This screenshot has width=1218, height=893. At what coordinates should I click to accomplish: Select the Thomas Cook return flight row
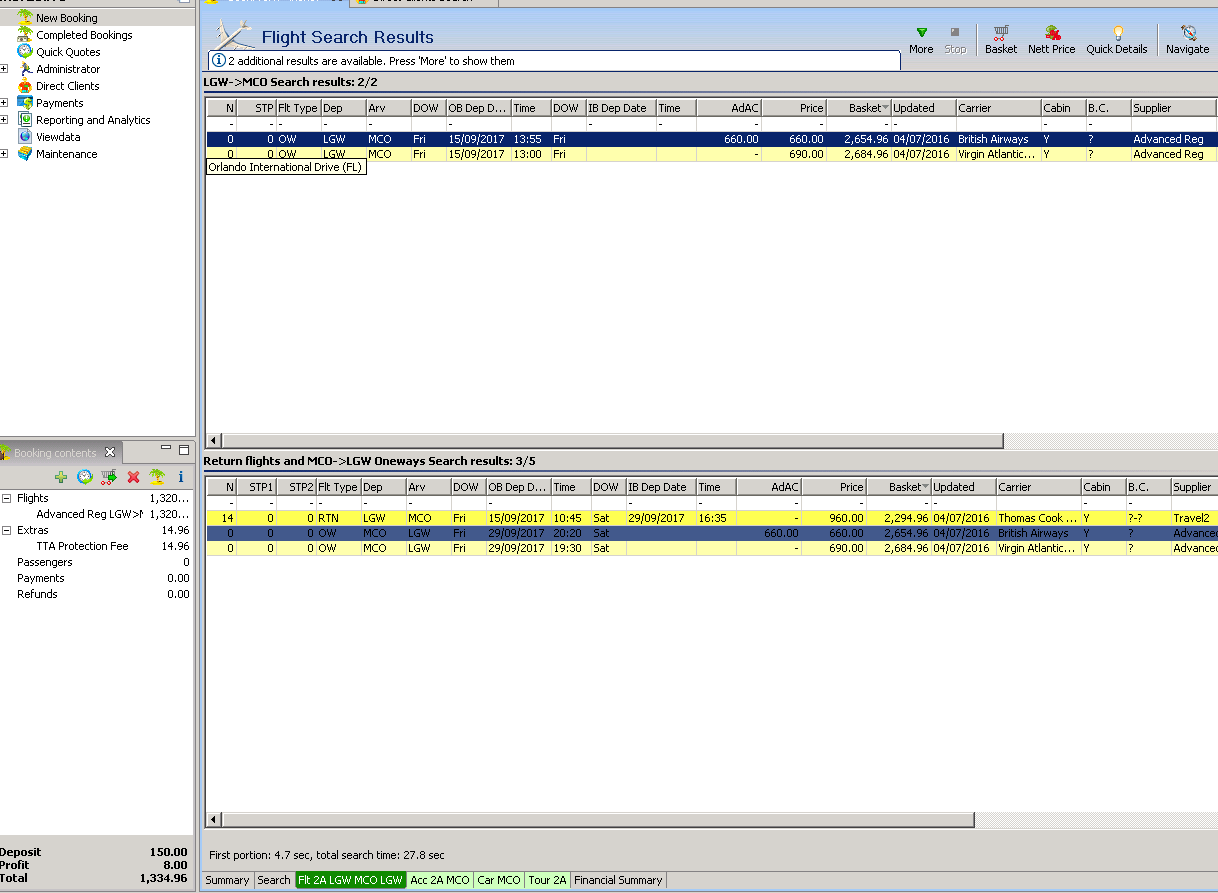[x=711, y=518]
